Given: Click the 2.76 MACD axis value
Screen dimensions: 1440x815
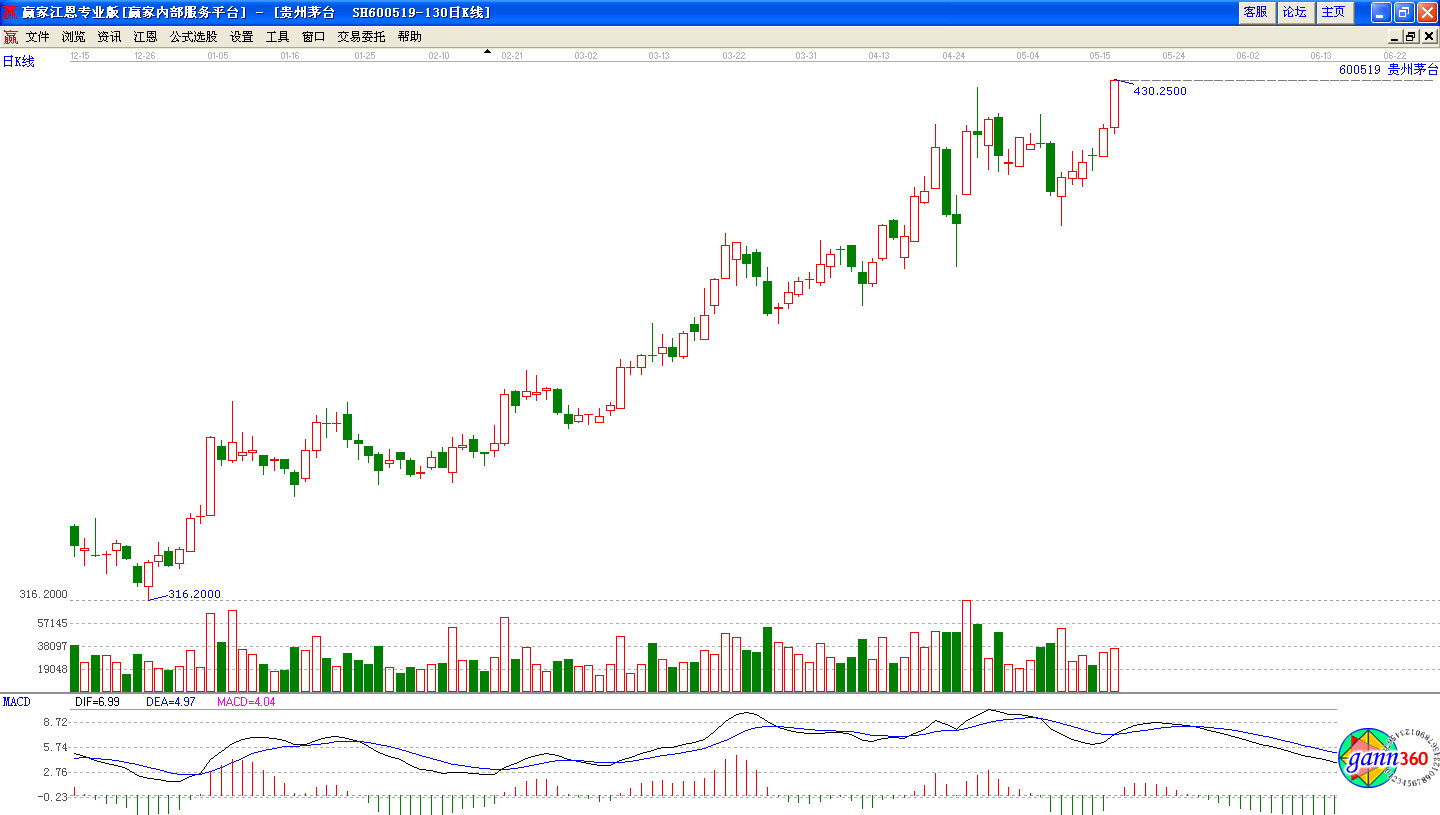Looking at the screenshot, I should (54, 772).
